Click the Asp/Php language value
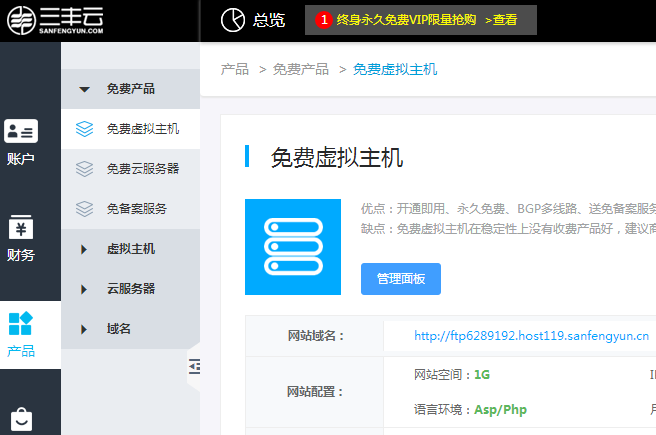This screenshot has width=656, height=435. click(500, 409)
